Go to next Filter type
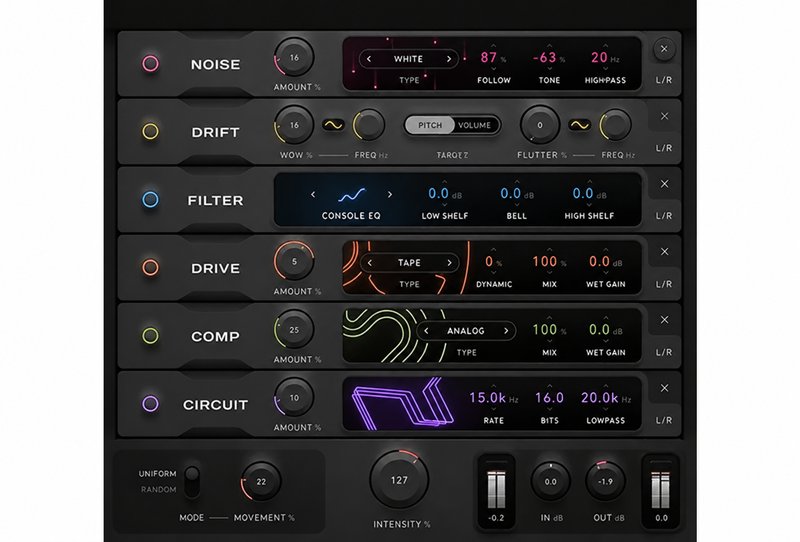 pos(390,194)
